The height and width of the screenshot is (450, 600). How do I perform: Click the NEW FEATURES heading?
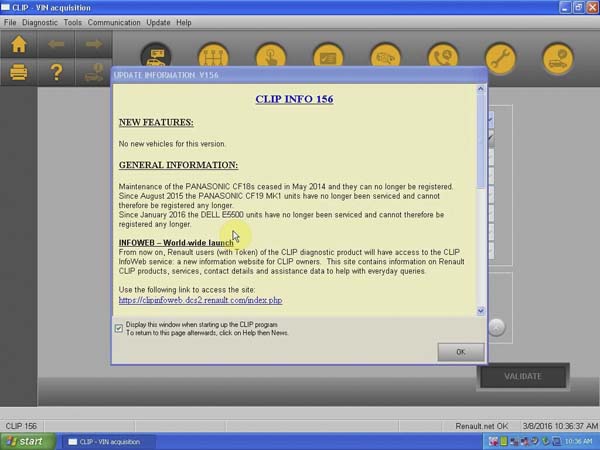[156, 122]
